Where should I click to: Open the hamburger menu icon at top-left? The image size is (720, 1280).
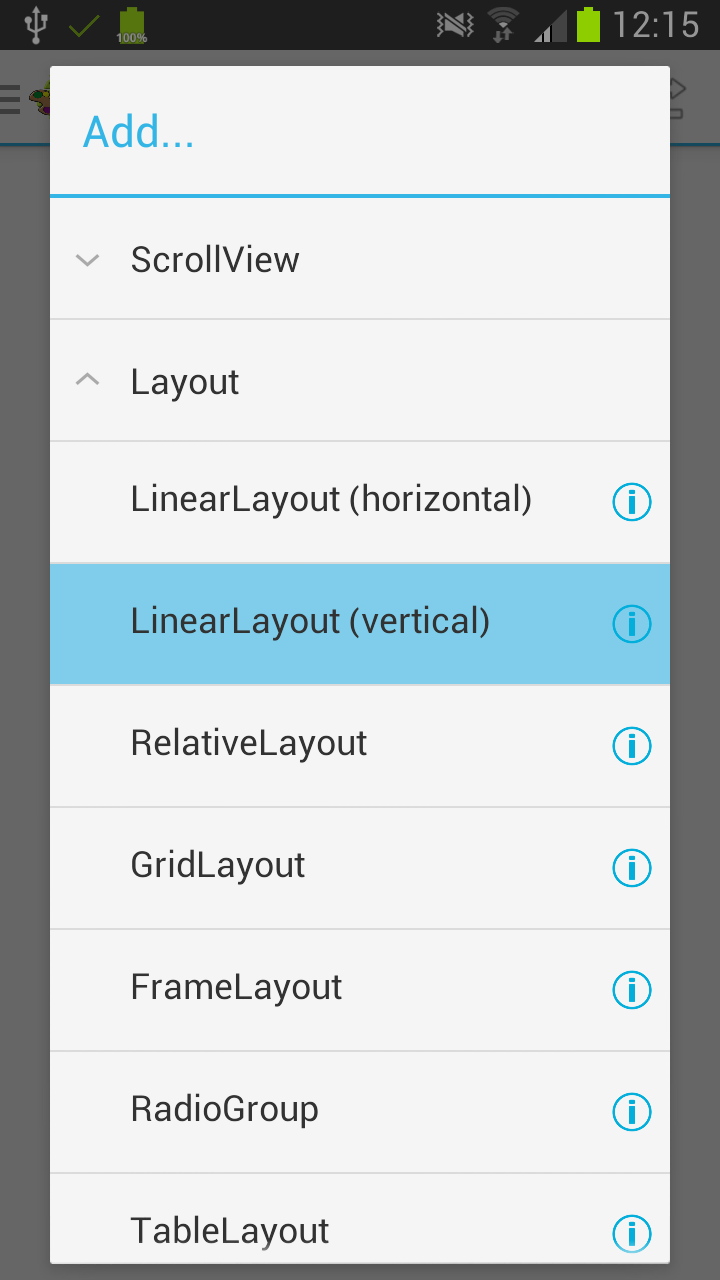click(x=10, y=99)
